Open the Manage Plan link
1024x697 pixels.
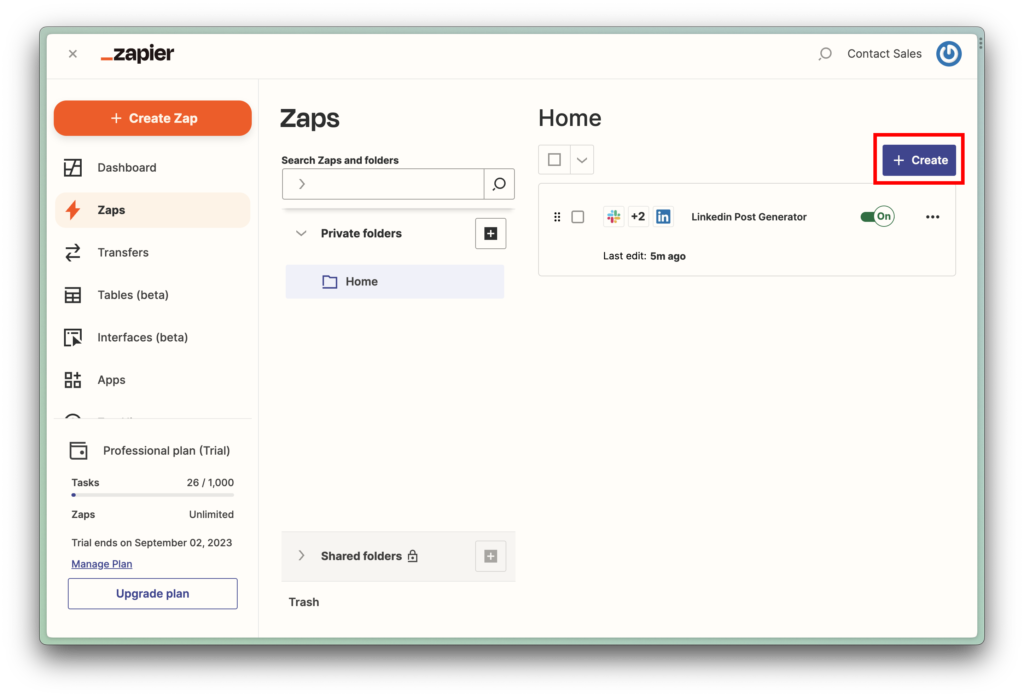click(x=102, y=564)
